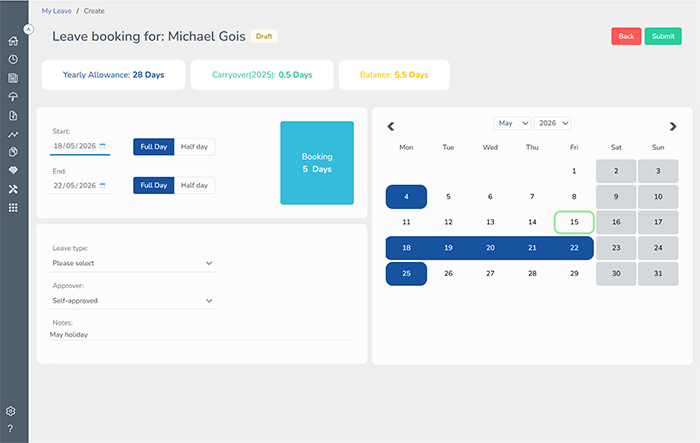
Task: Select May 7 in the calendar
Action: (x=532, y=196)
